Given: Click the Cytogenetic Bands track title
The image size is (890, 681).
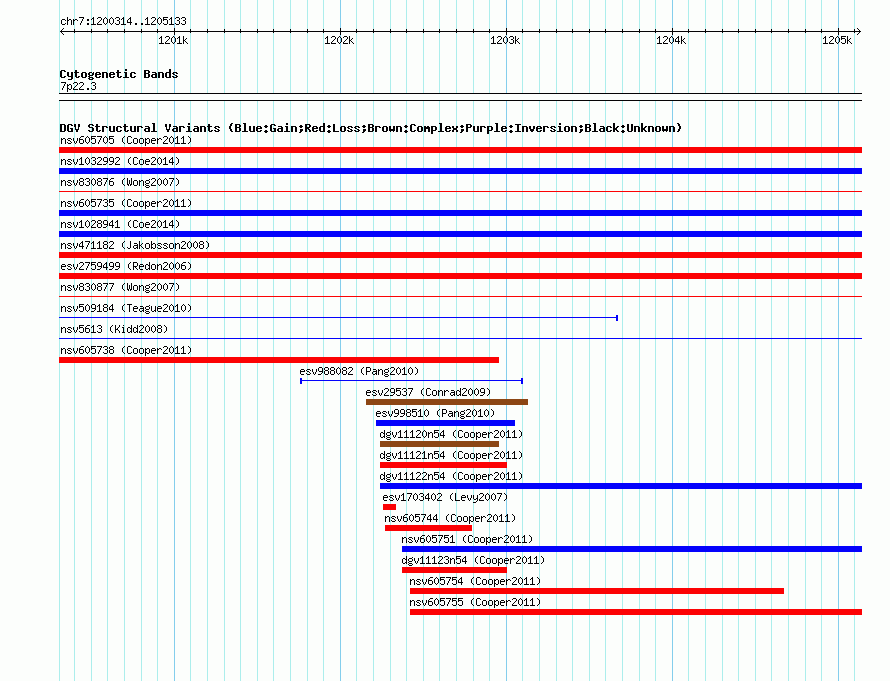Looking at the screenshot, I should 119,74.
